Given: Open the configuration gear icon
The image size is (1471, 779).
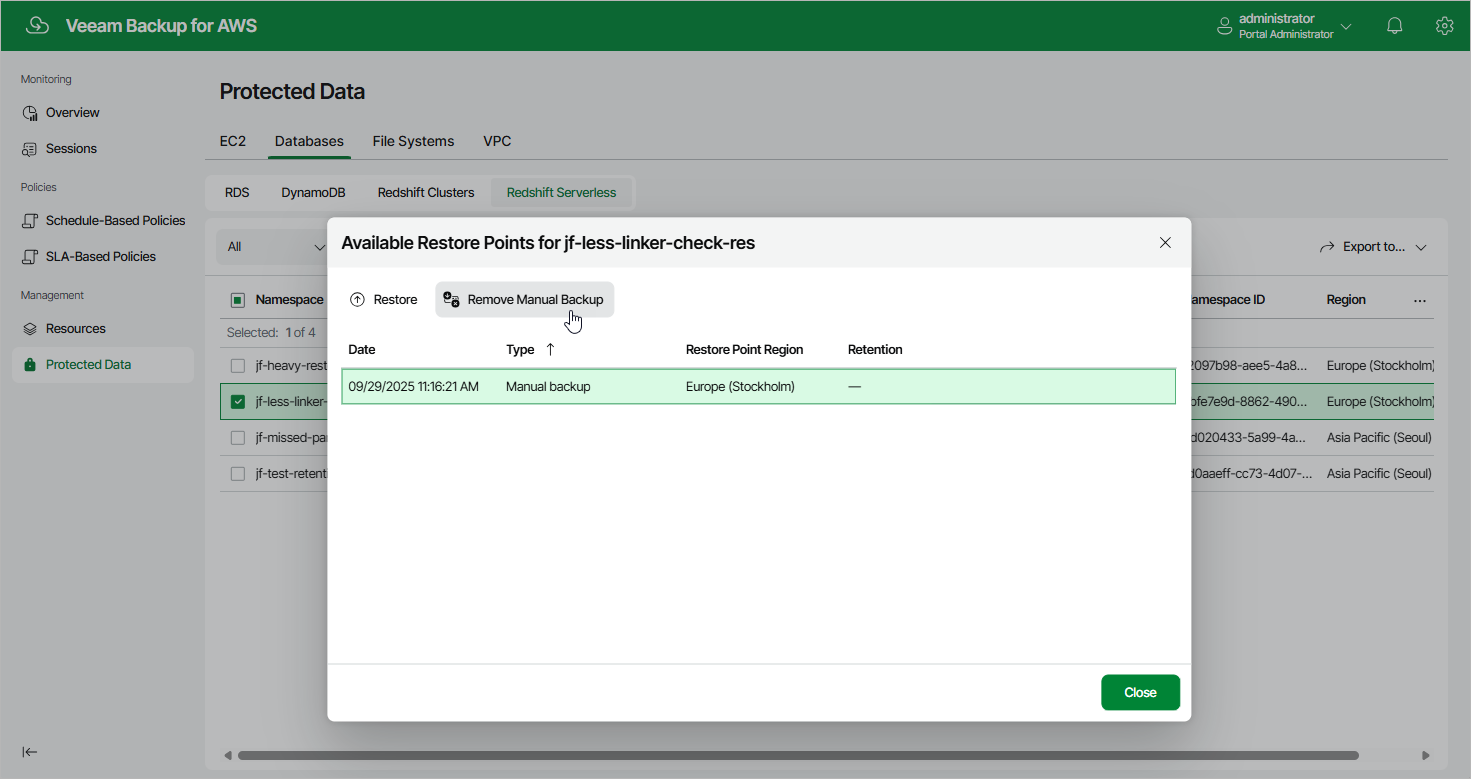Looking at the screenshot, I should (1444, 26).
